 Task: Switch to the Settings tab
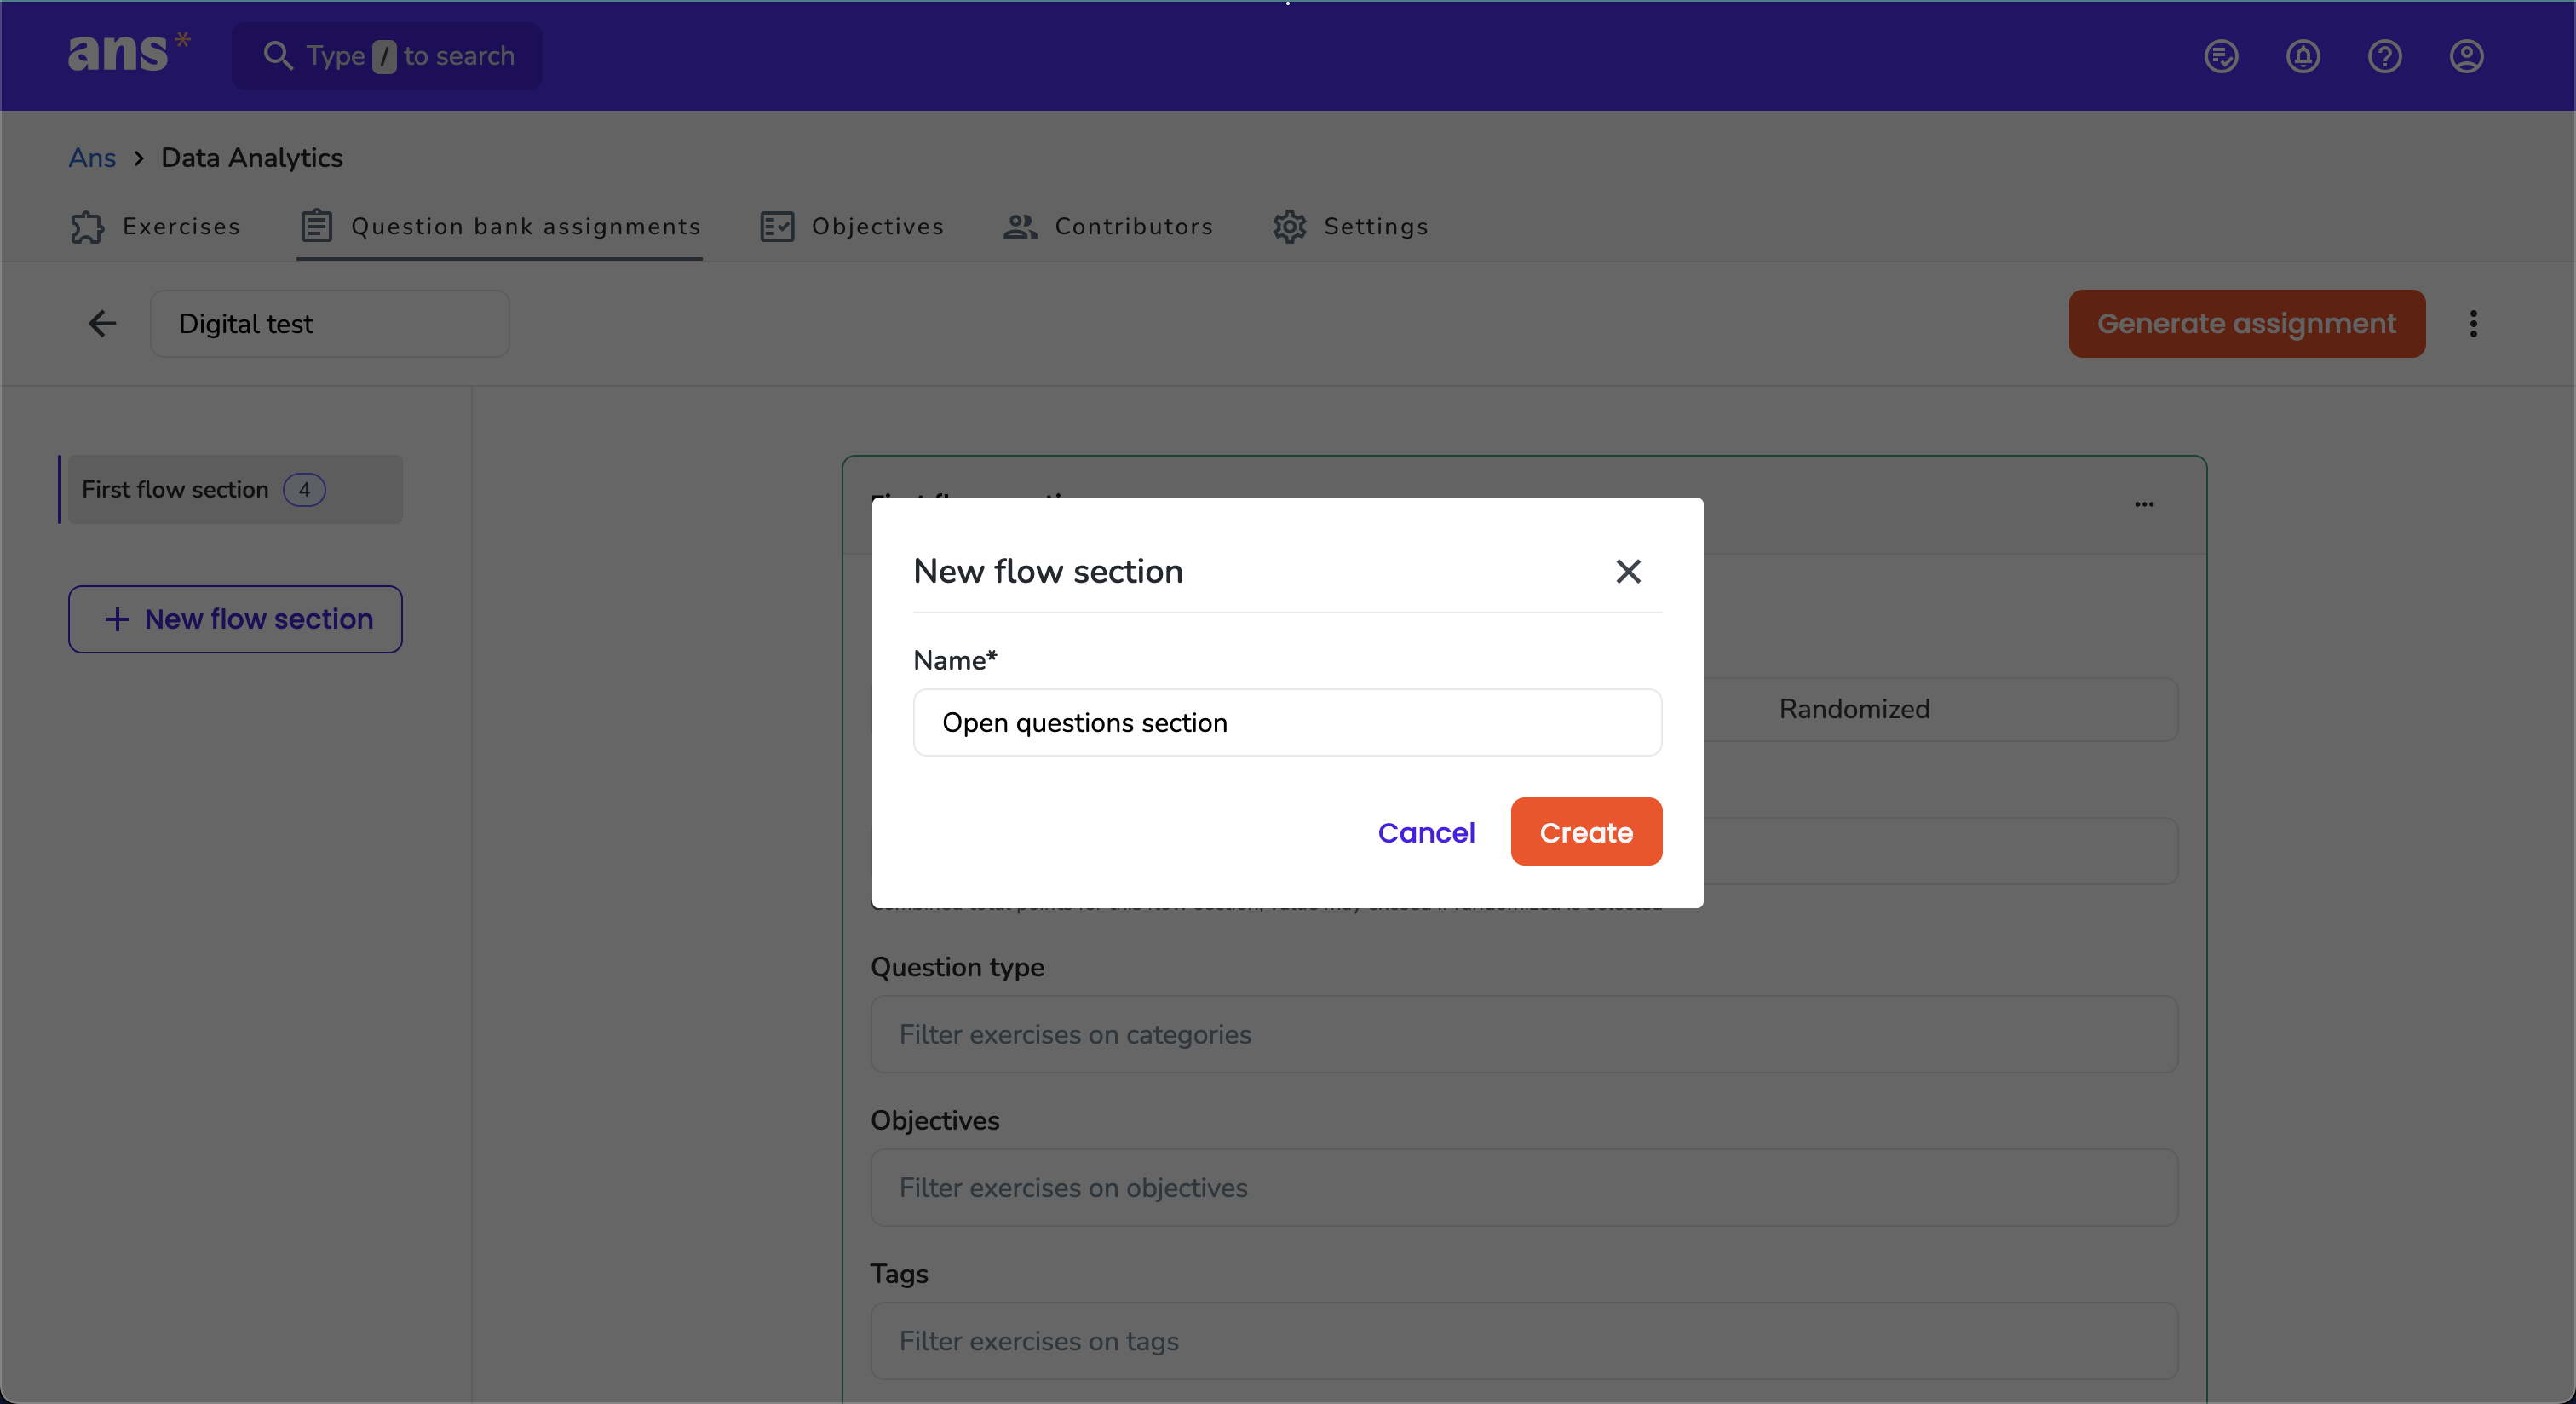1350,227
